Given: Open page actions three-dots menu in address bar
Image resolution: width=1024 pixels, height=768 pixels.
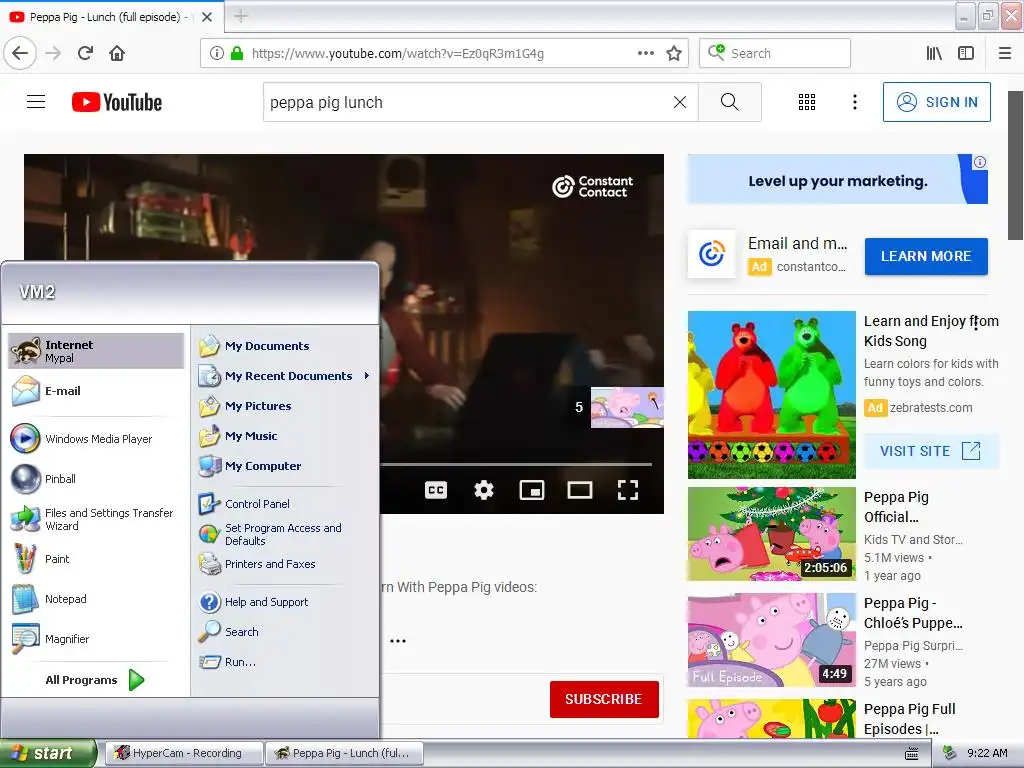Looking at the screenshot, I should point(646,53).
